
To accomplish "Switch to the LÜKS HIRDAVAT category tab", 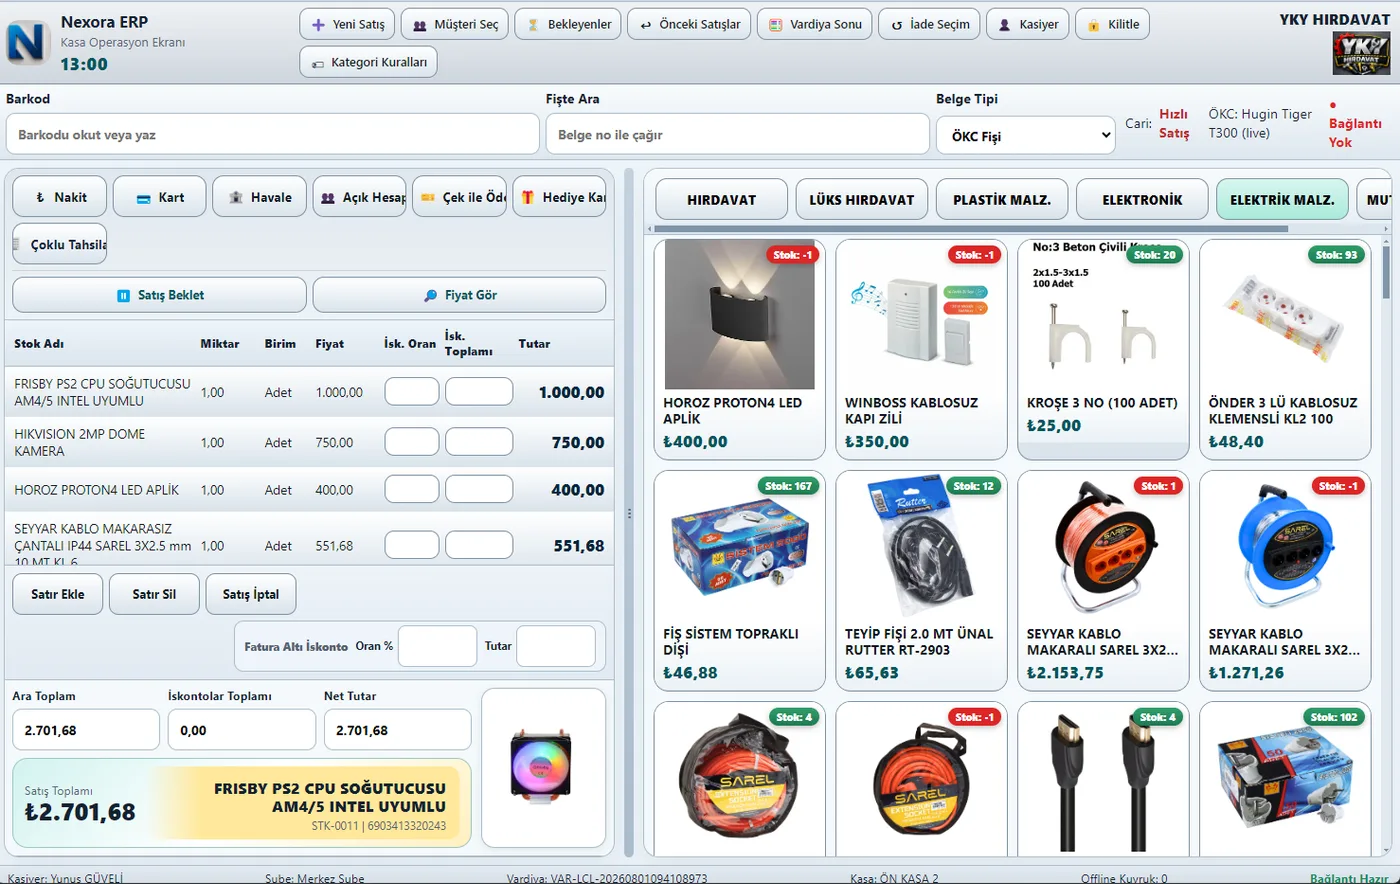I will coord(862,199).
